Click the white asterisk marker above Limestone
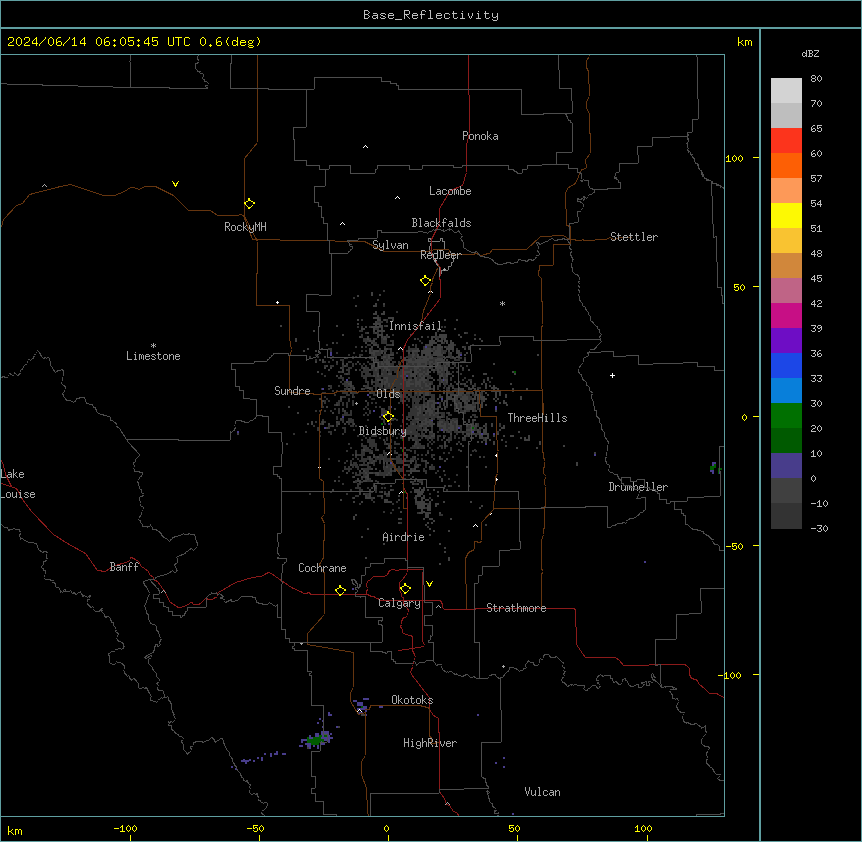This screenshot has height=842, width=862. pos(153,346)
